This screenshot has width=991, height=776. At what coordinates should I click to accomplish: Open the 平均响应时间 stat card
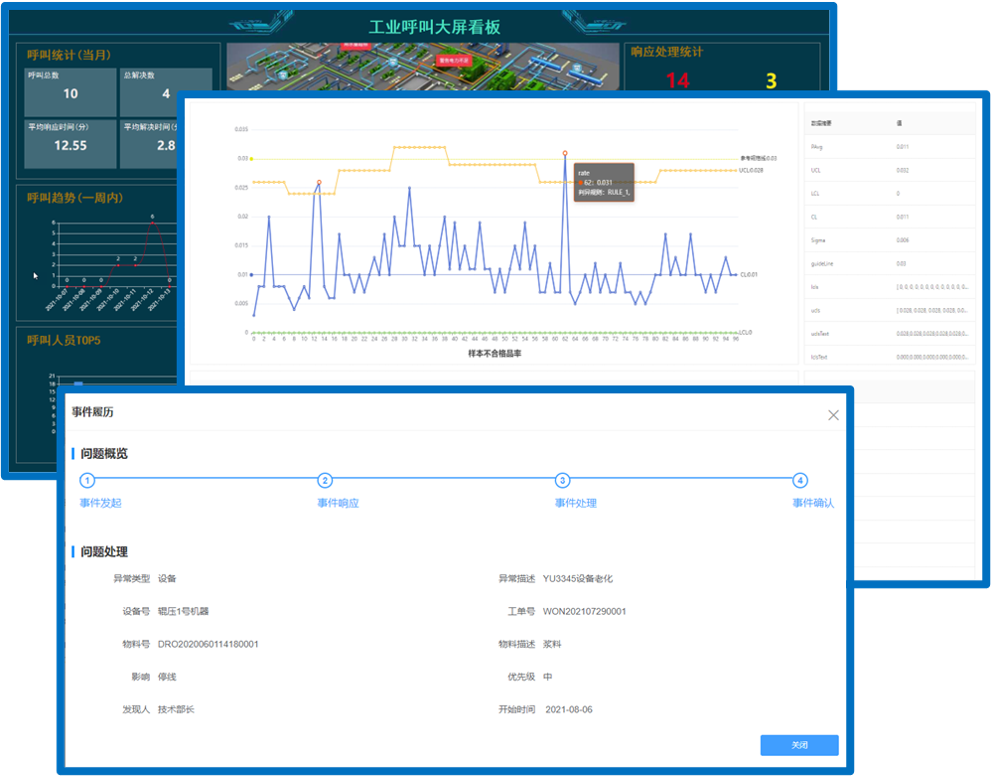(x=70, y=142)
